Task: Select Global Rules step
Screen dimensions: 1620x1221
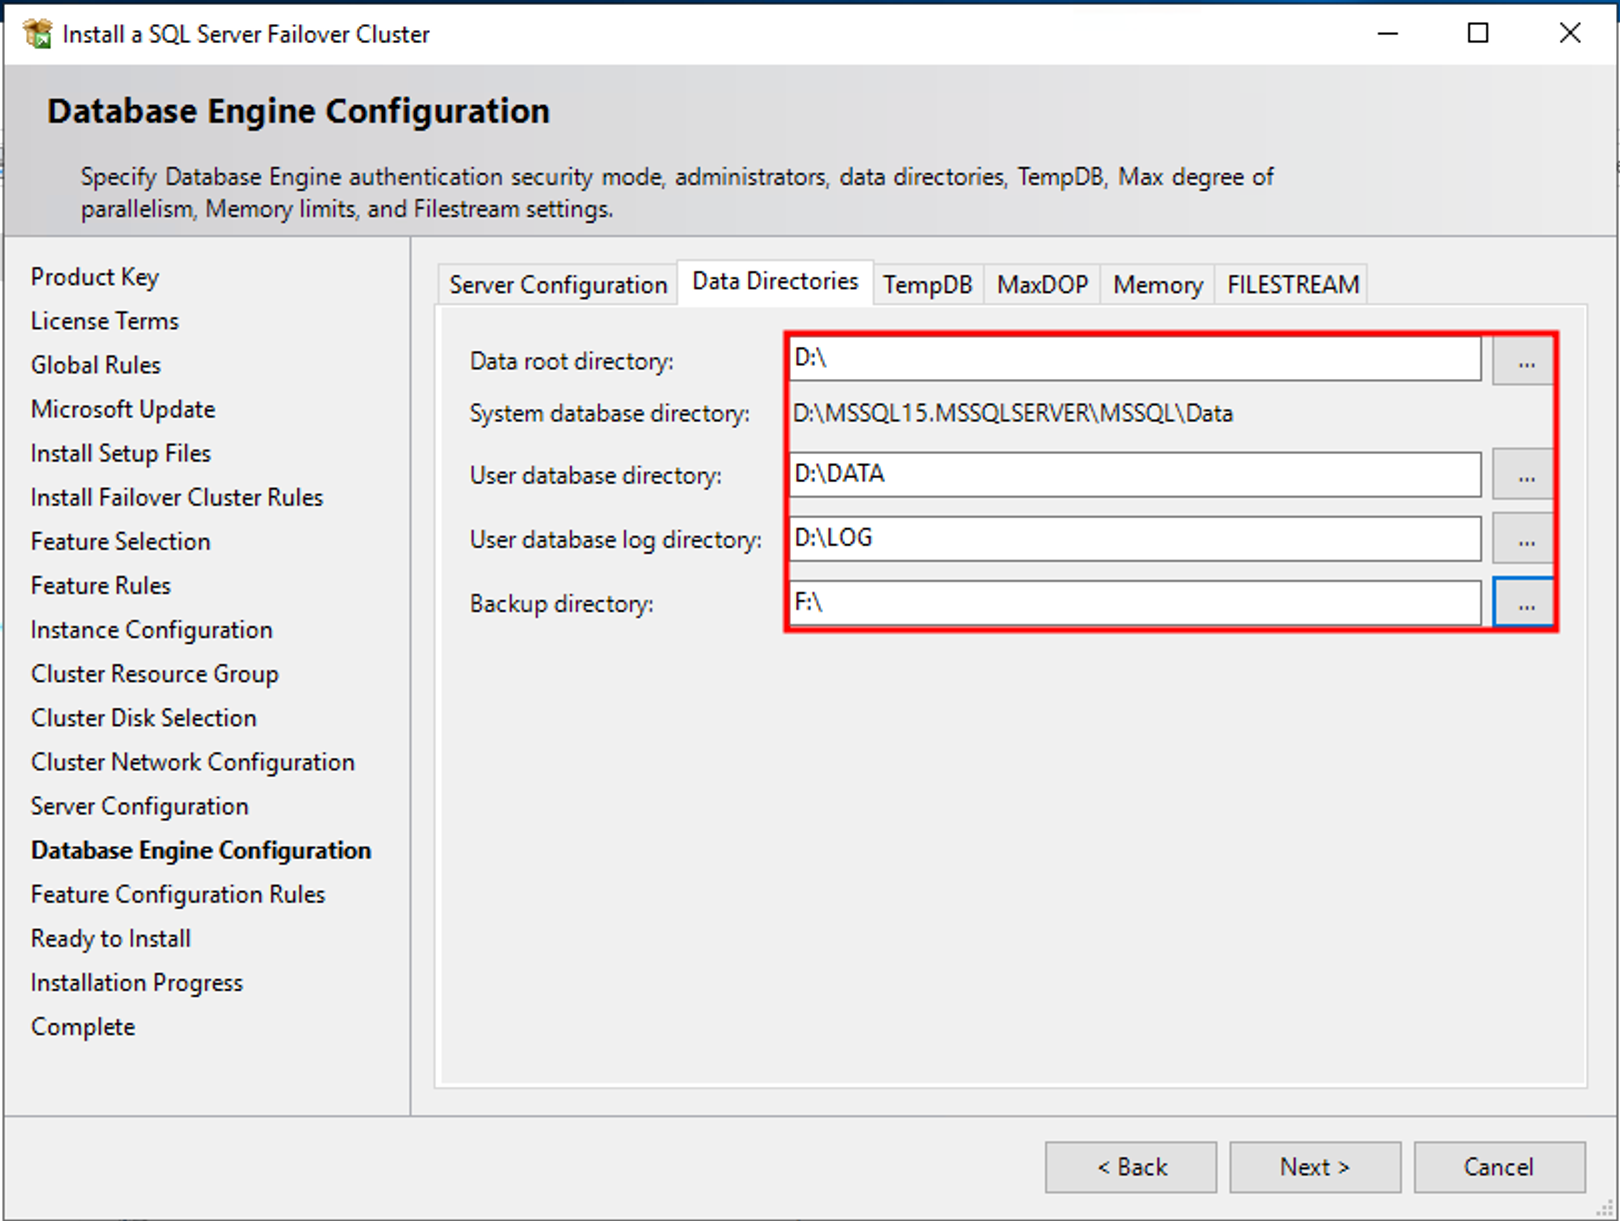Action: tap(96, 365)
